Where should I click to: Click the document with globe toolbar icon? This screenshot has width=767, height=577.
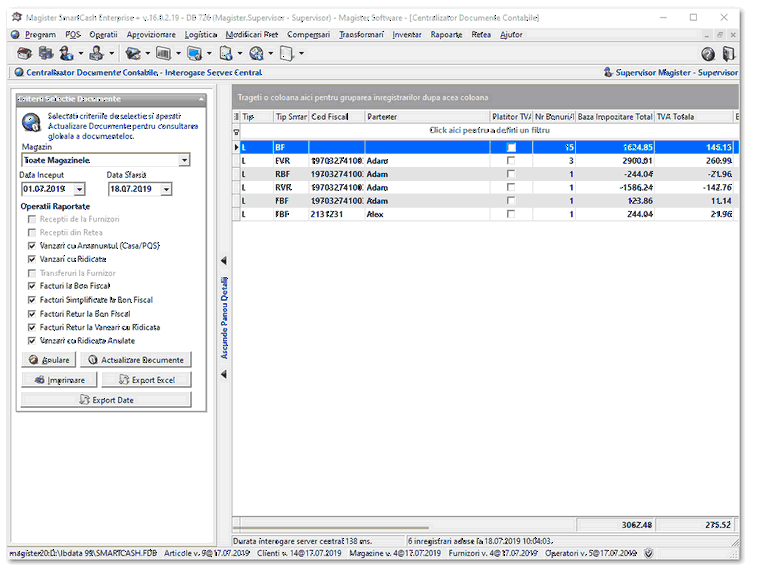tap(226, 53)
